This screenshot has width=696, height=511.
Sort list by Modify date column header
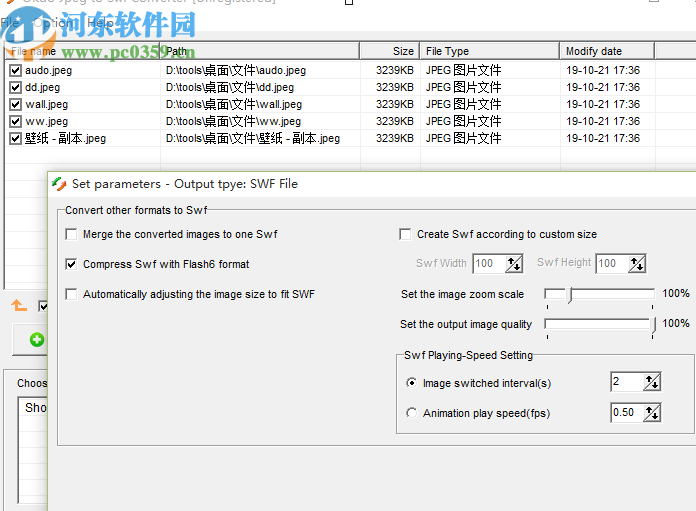(x=607, y=51)
